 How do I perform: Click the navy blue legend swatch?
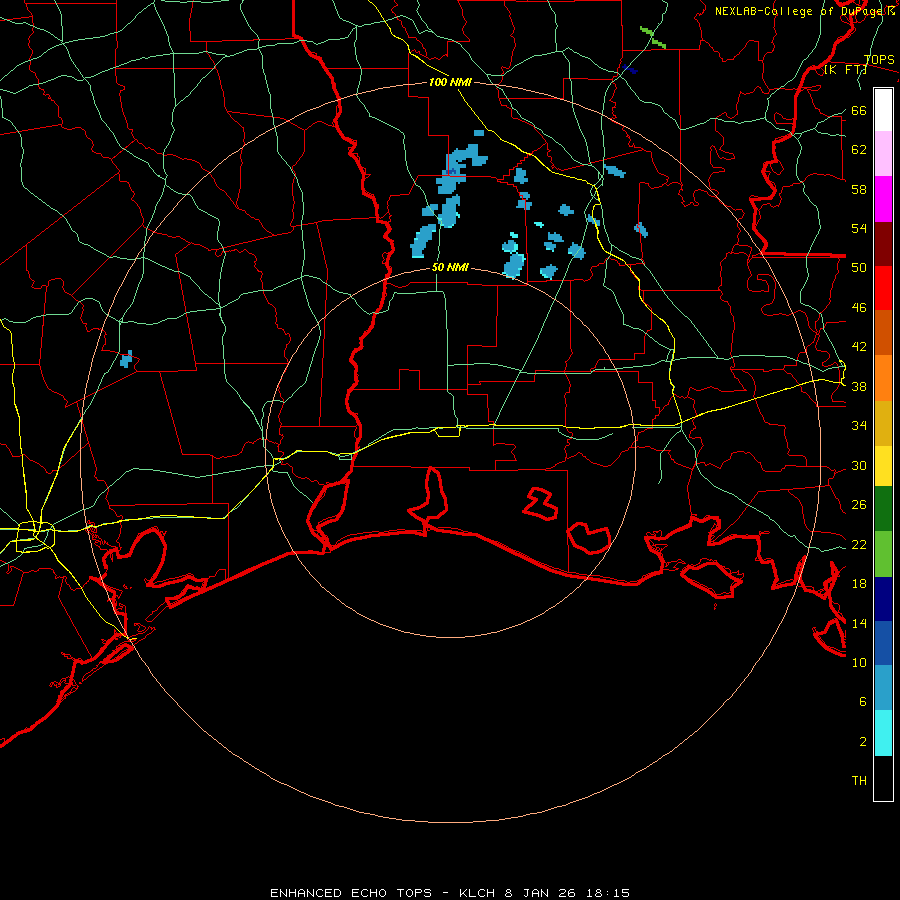point(883,599)
